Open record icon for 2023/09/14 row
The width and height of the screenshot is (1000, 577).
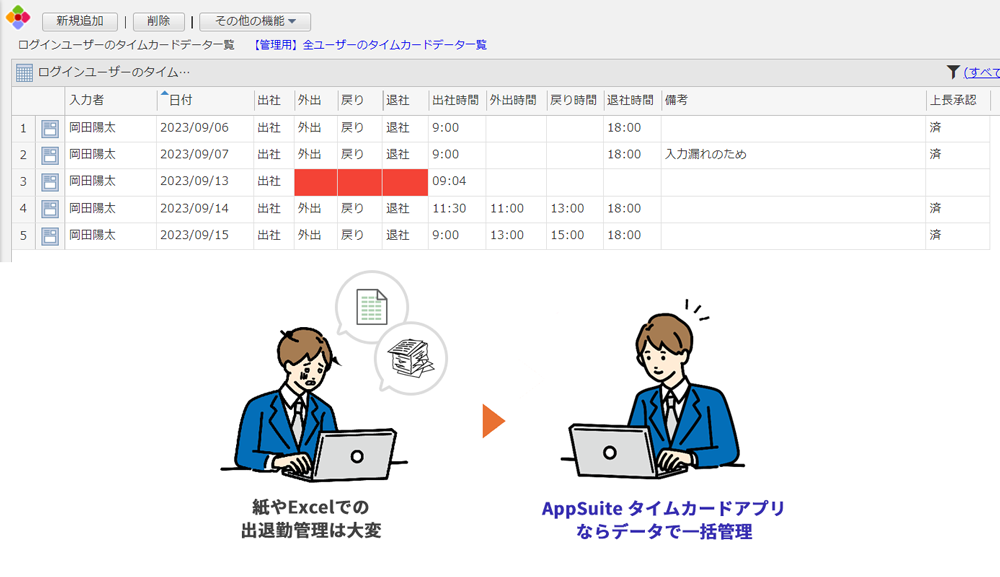(50, 209)
